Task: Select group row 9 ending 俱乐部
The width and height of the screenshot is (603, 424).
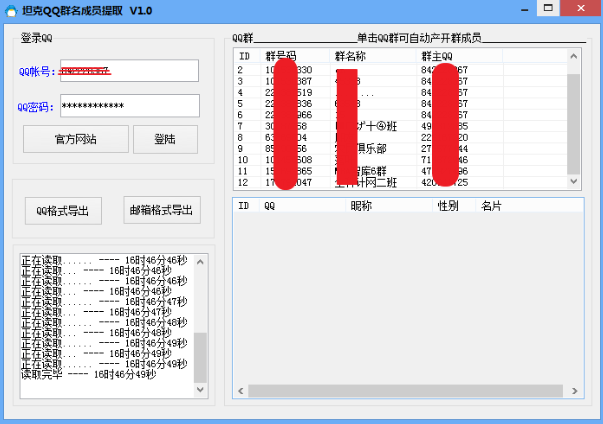Action: coord(400,149)
